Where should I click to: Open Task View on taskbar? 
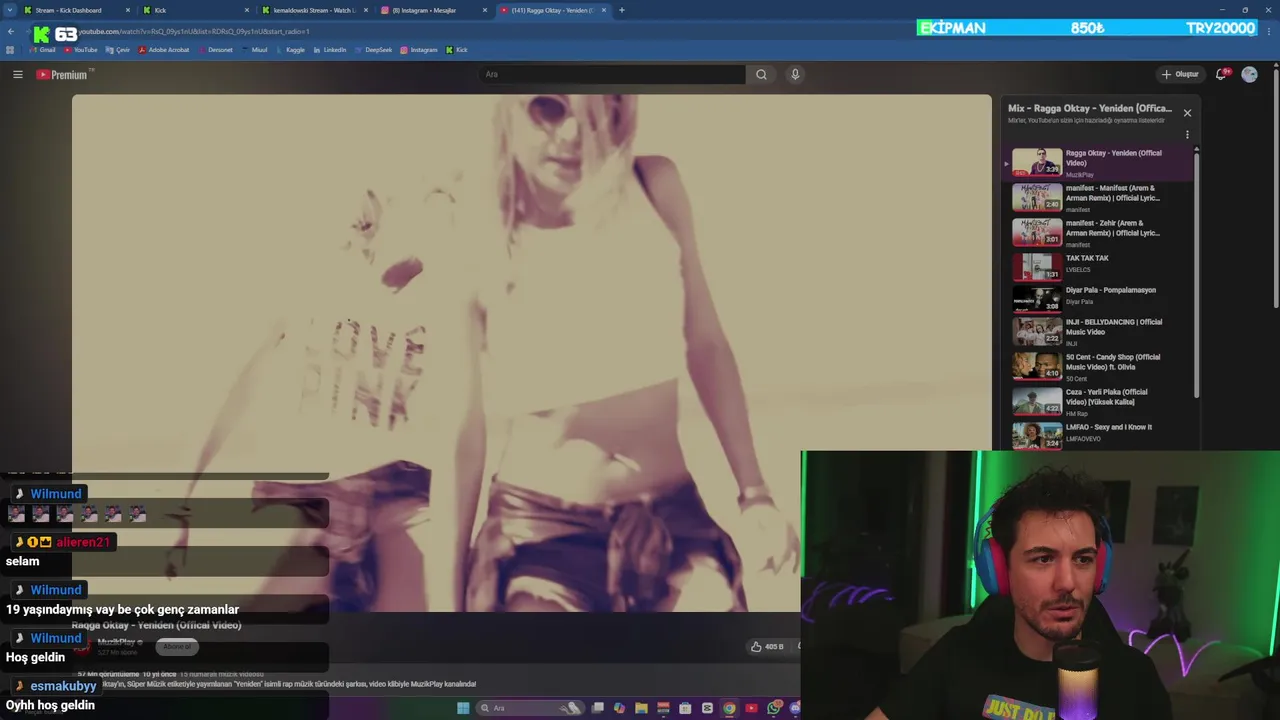click(x=598, y=708)
